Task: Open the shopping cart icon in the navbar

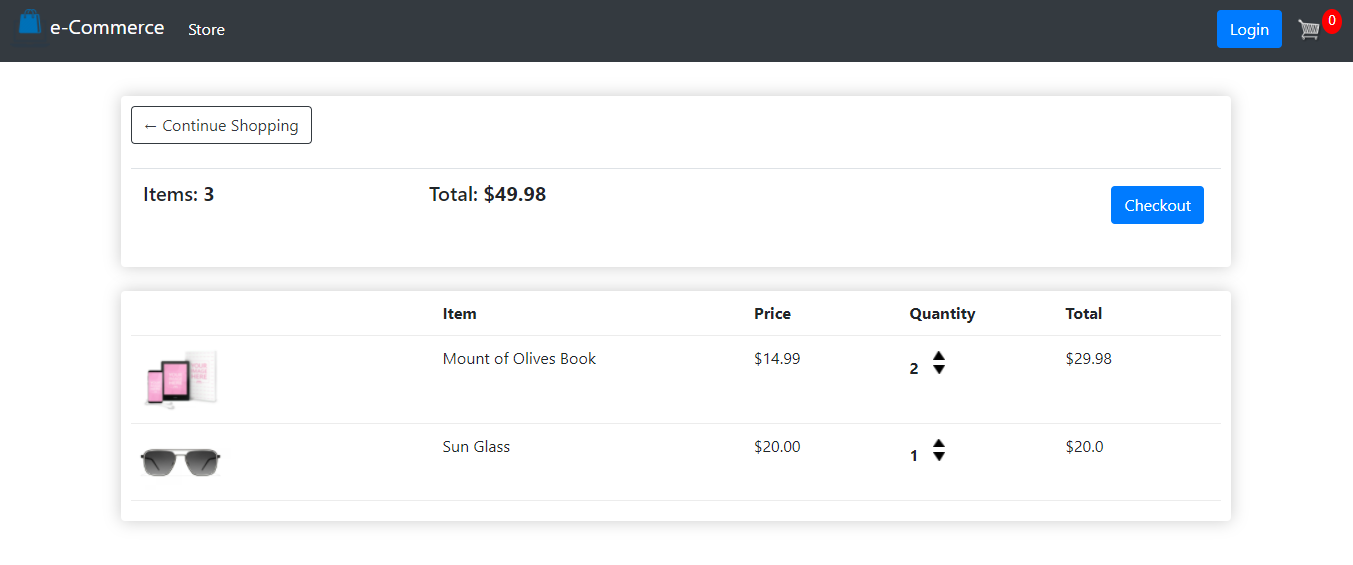Action: [x=1309, y=30]
